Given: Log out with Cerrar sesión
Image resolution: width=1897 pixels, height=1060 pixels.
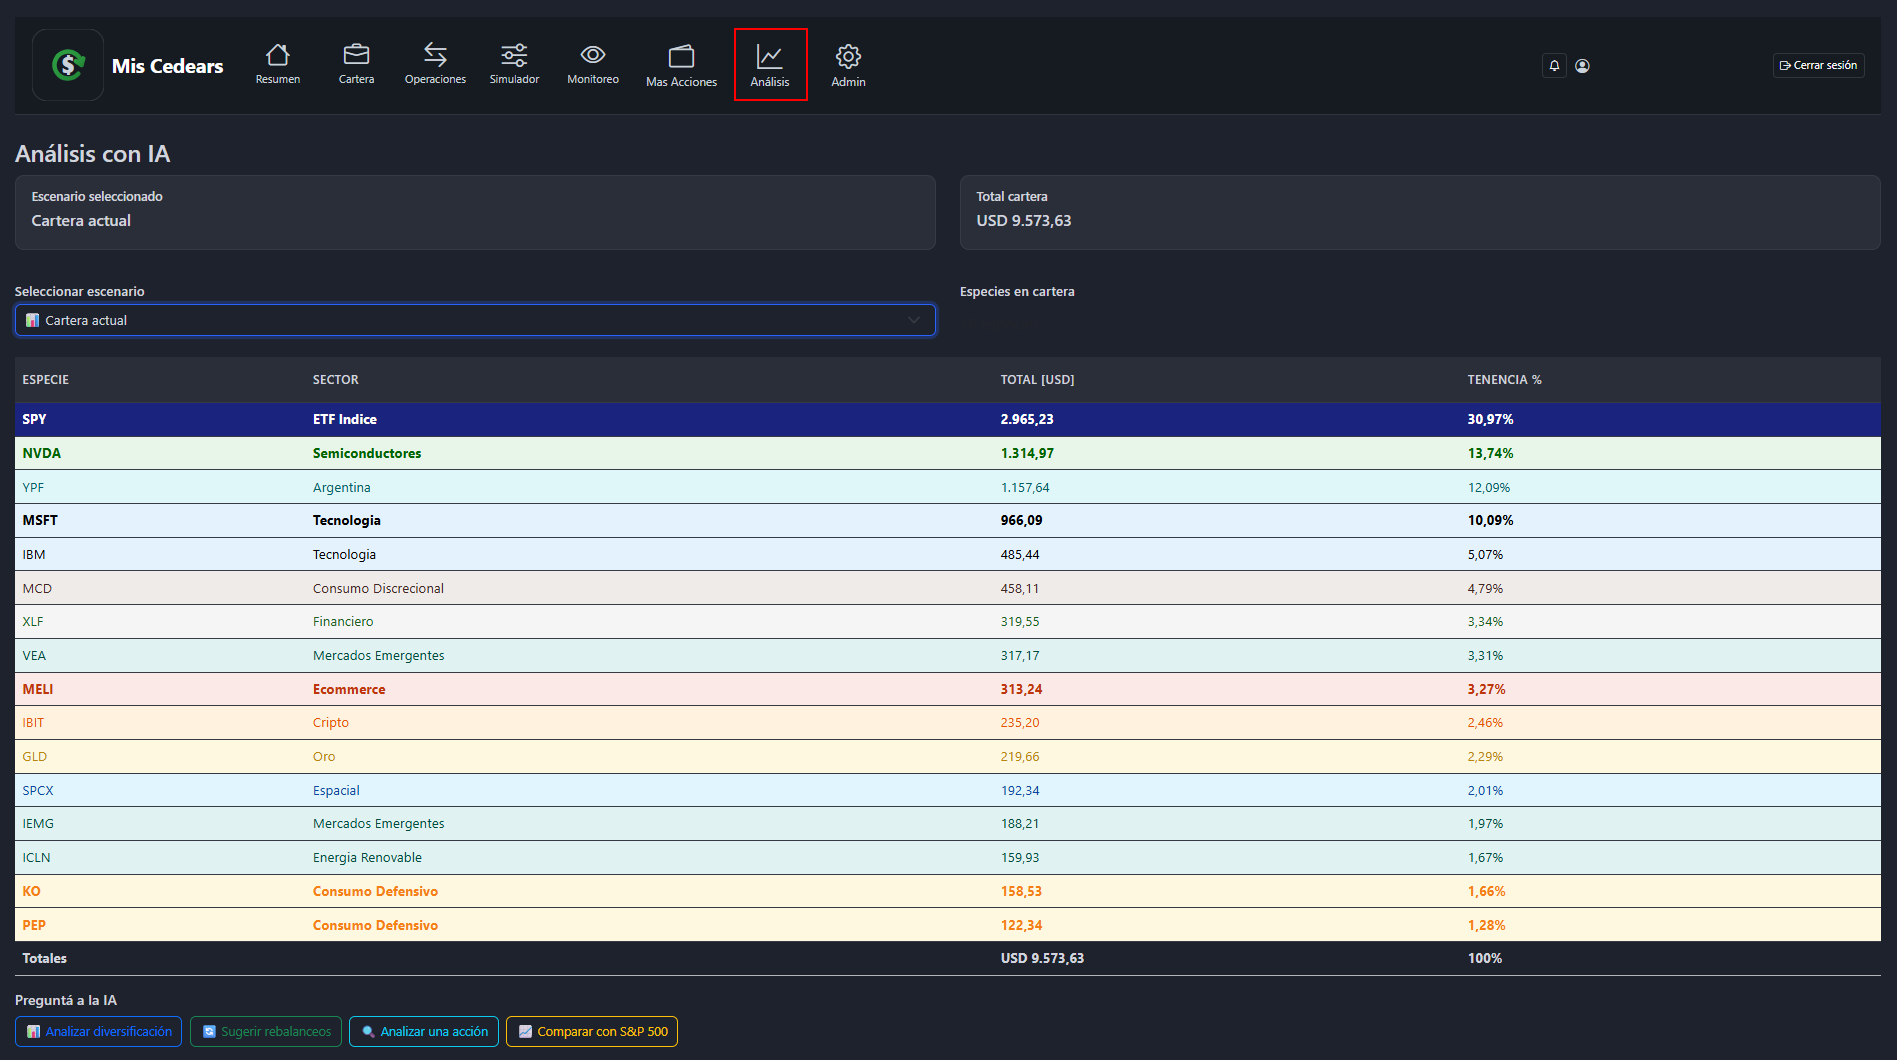Looking at the screenshot, I should [x=1818, y=66].
